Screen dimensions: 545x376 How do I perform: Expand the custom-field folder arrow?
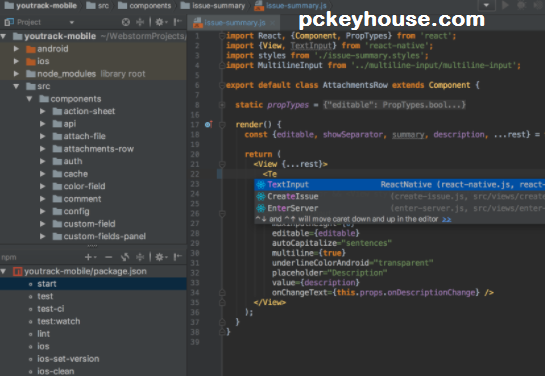point(42,224)
